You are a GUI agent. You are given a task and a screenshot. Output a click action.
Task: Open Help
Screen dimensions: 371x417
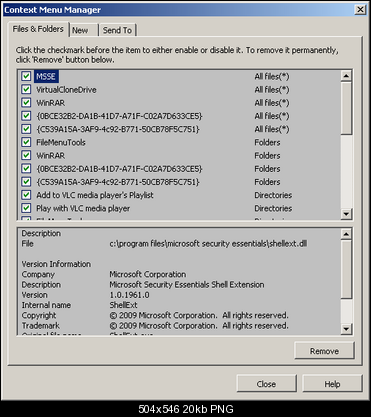click(332, 384)
